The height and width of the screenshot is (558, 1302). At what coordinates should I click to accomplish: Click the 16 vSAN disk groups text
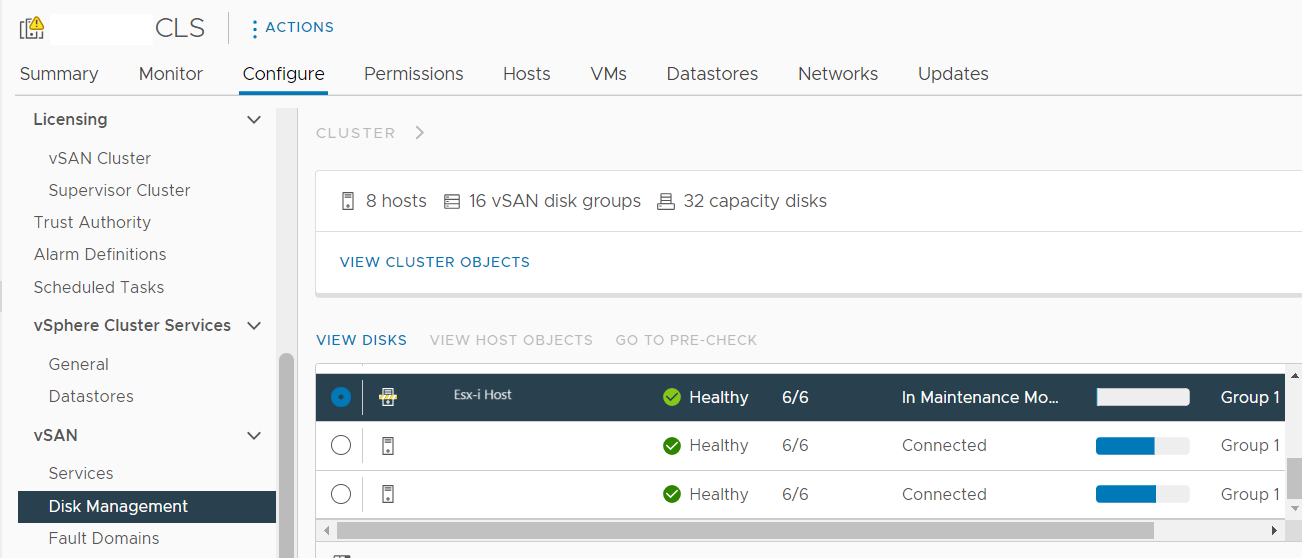555,201
